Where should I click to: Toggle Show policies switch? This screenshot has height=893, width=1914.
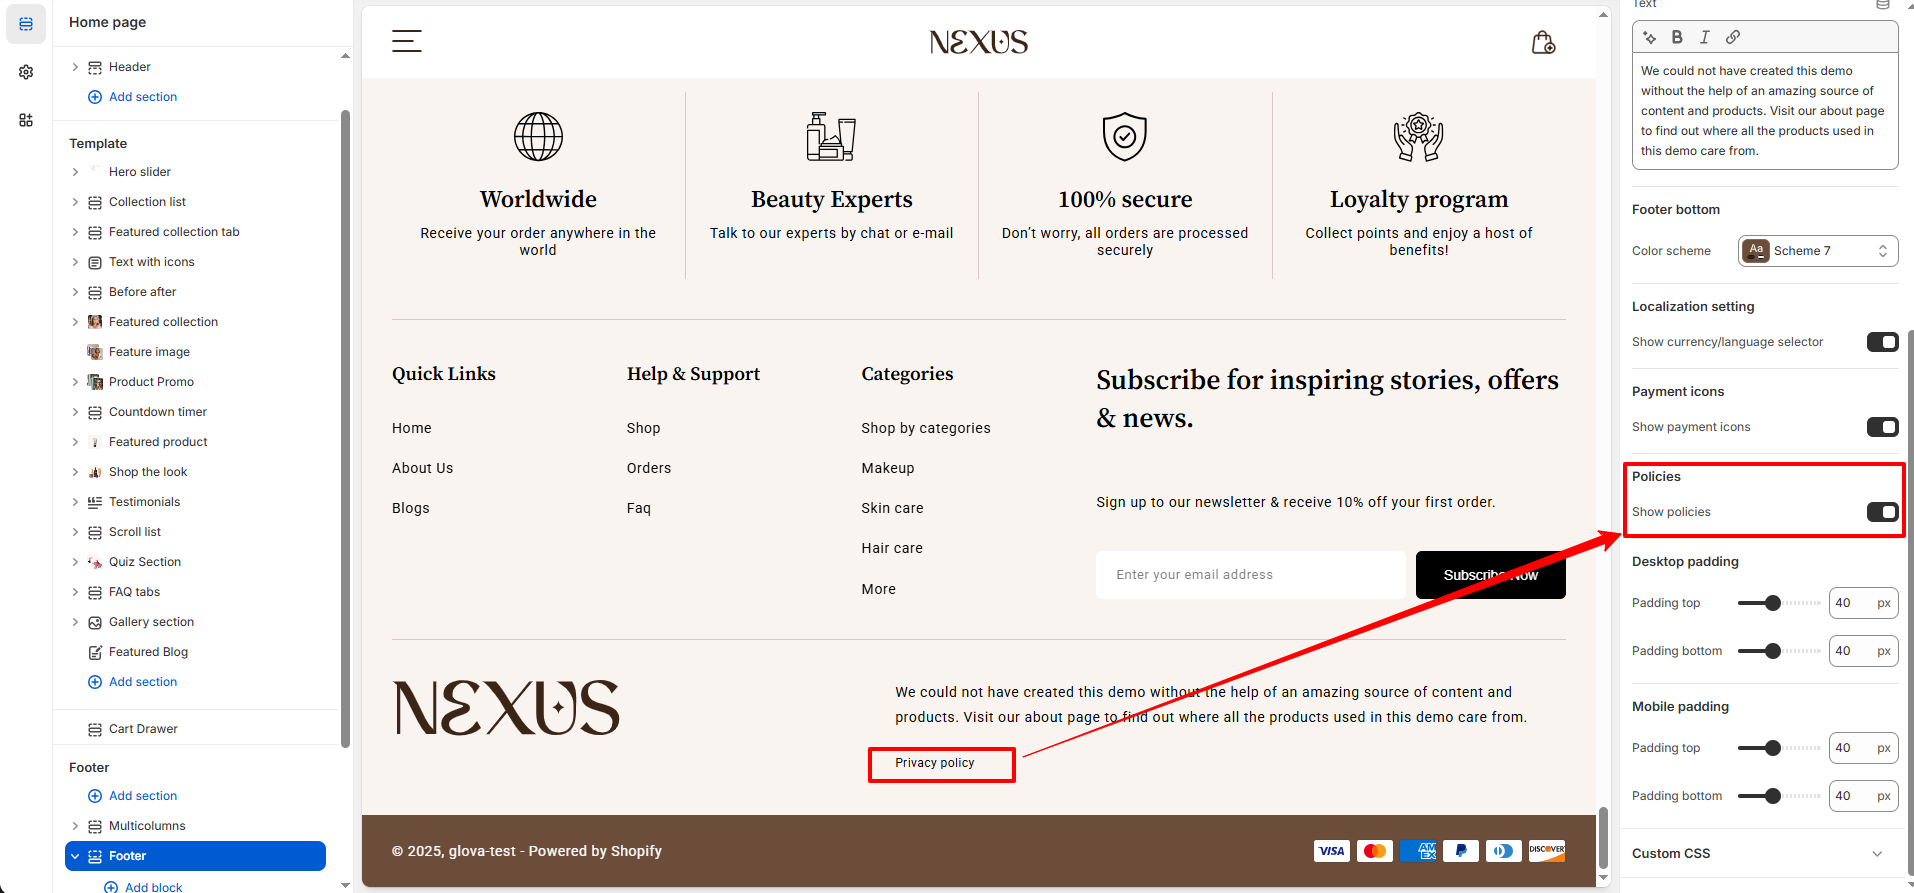click(1881, 512)
